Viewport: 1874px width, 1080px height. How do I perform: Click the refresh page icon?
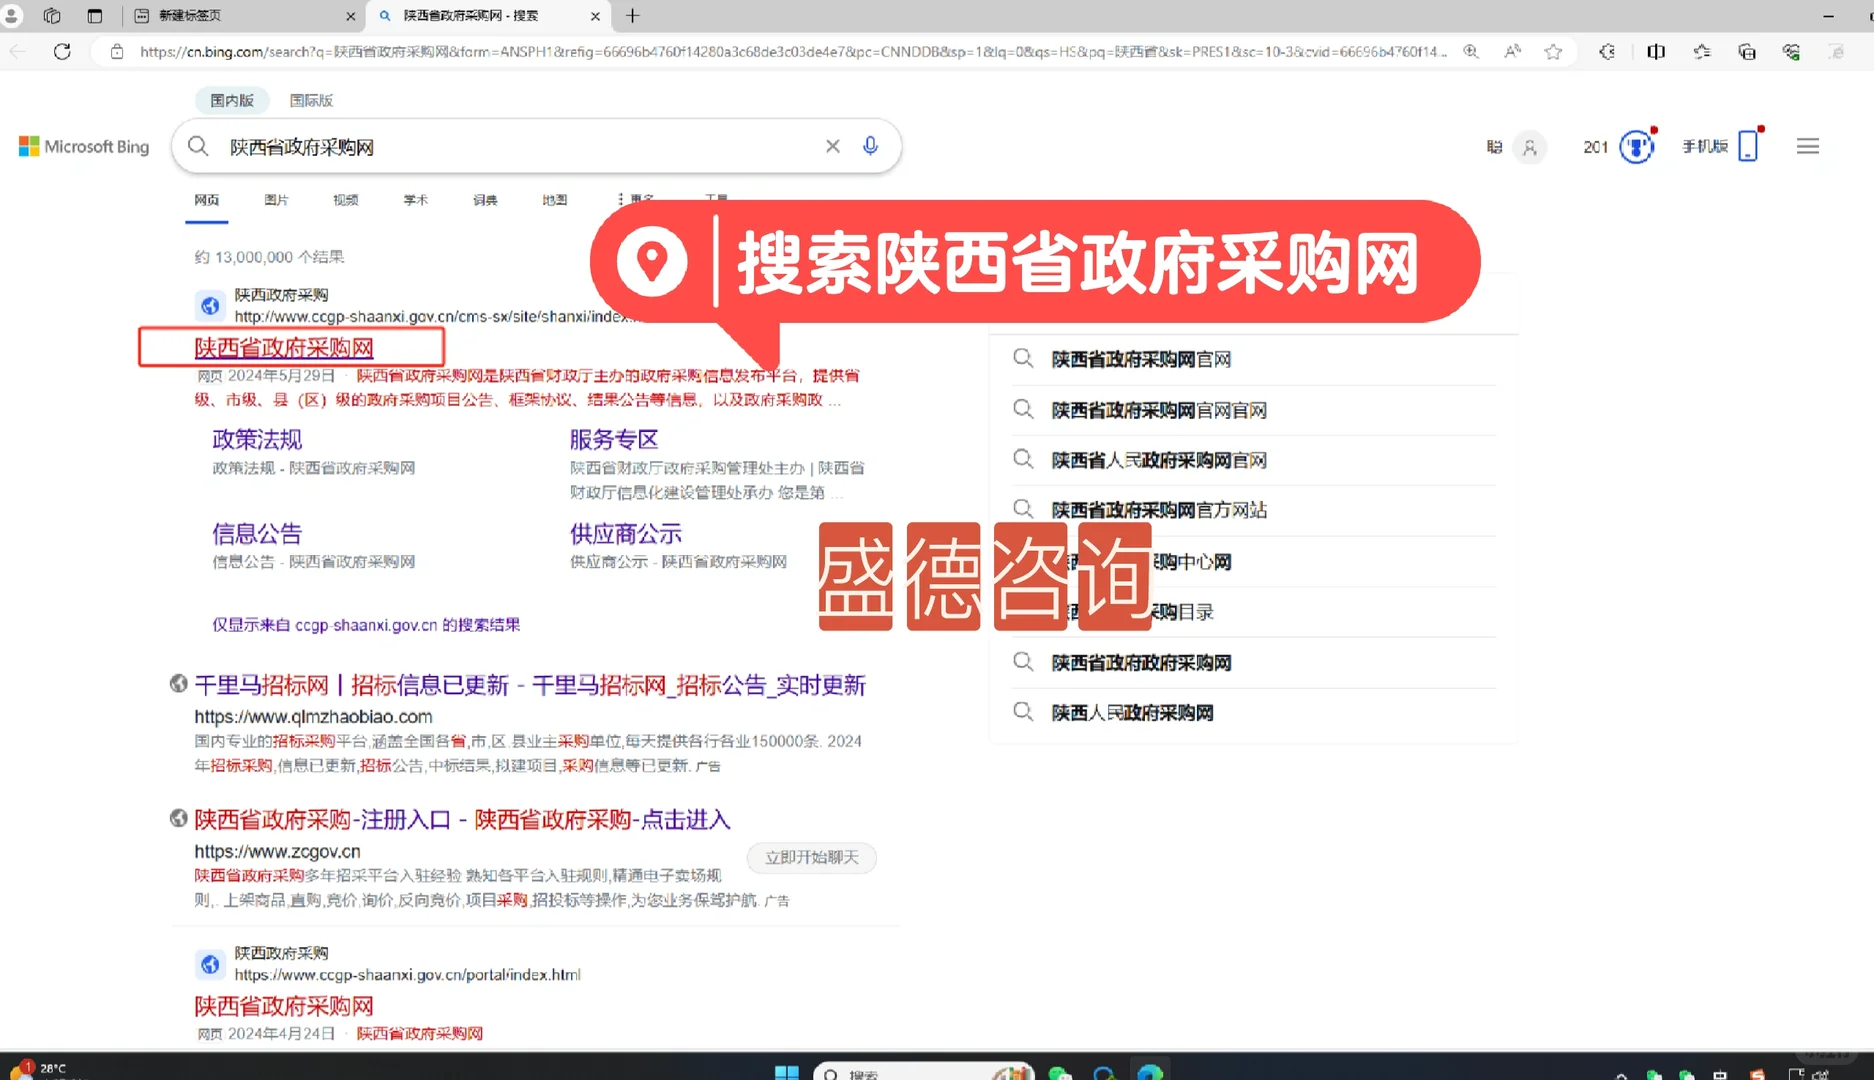click(x=62, y=51)
